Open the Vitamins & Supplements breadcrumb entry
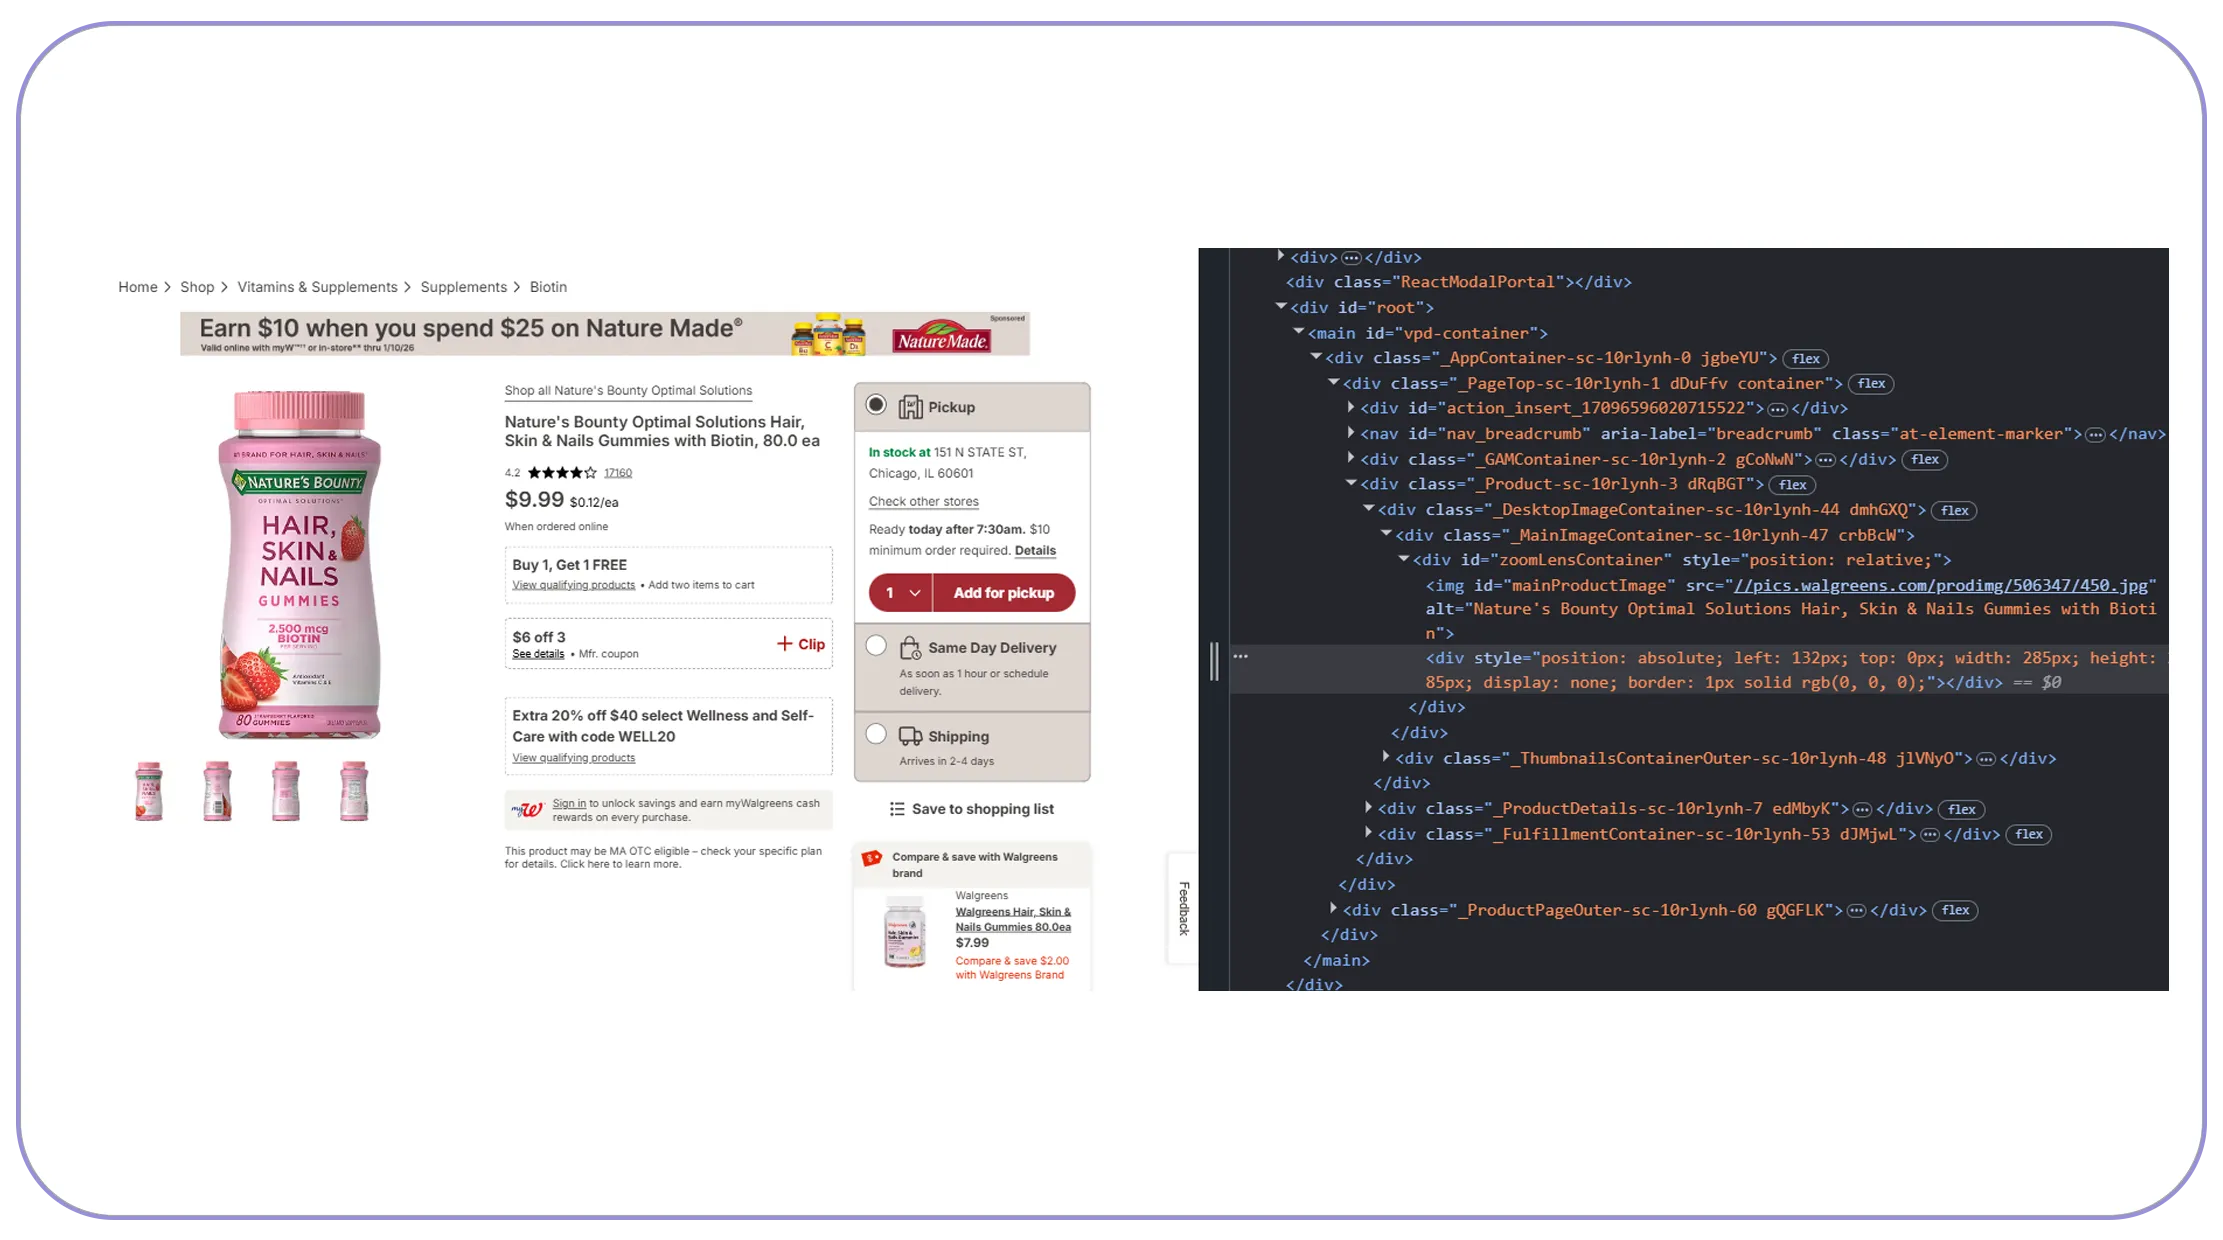 pos(318,287)
